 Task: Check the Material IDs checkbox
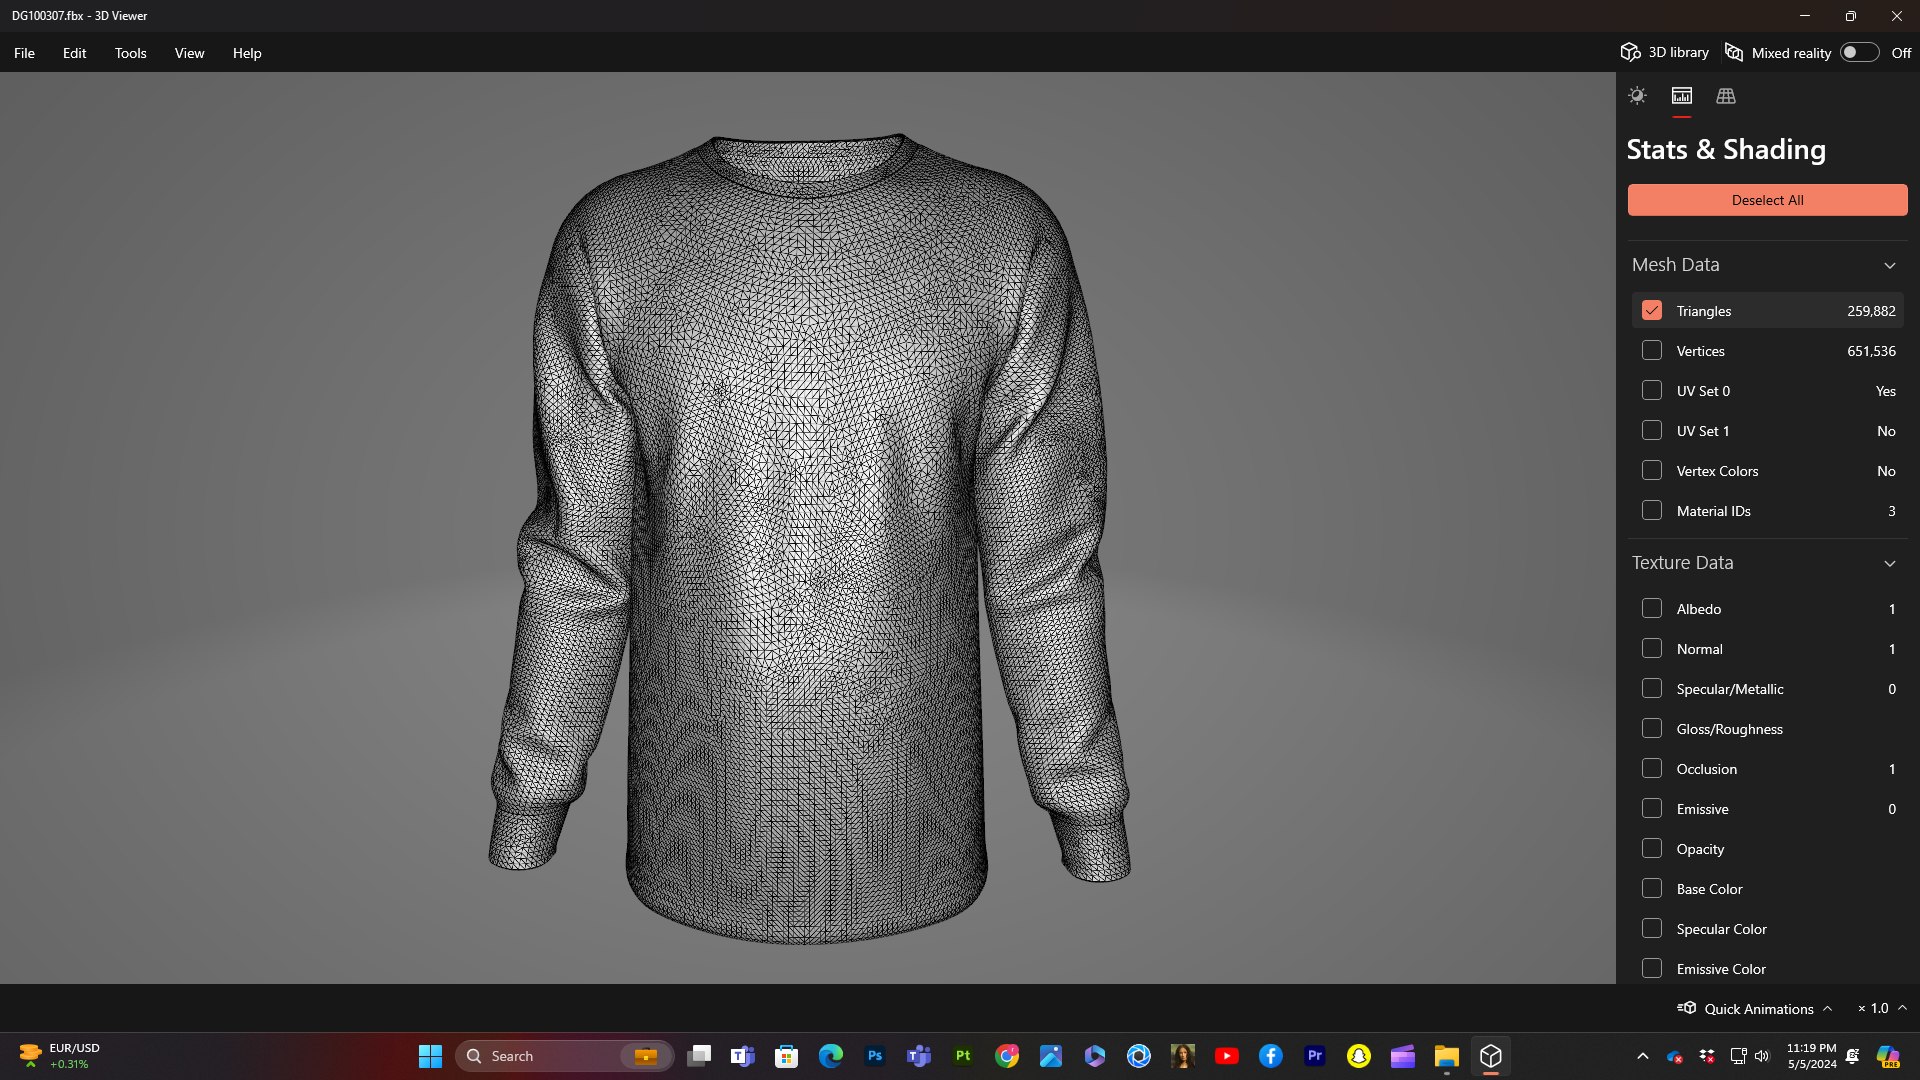1652,511
